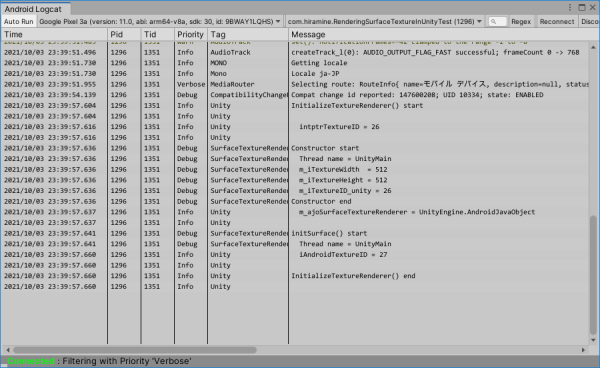Toggle the Auto Run button
This screenshot has width=600, height=368.
click(18, 21)
